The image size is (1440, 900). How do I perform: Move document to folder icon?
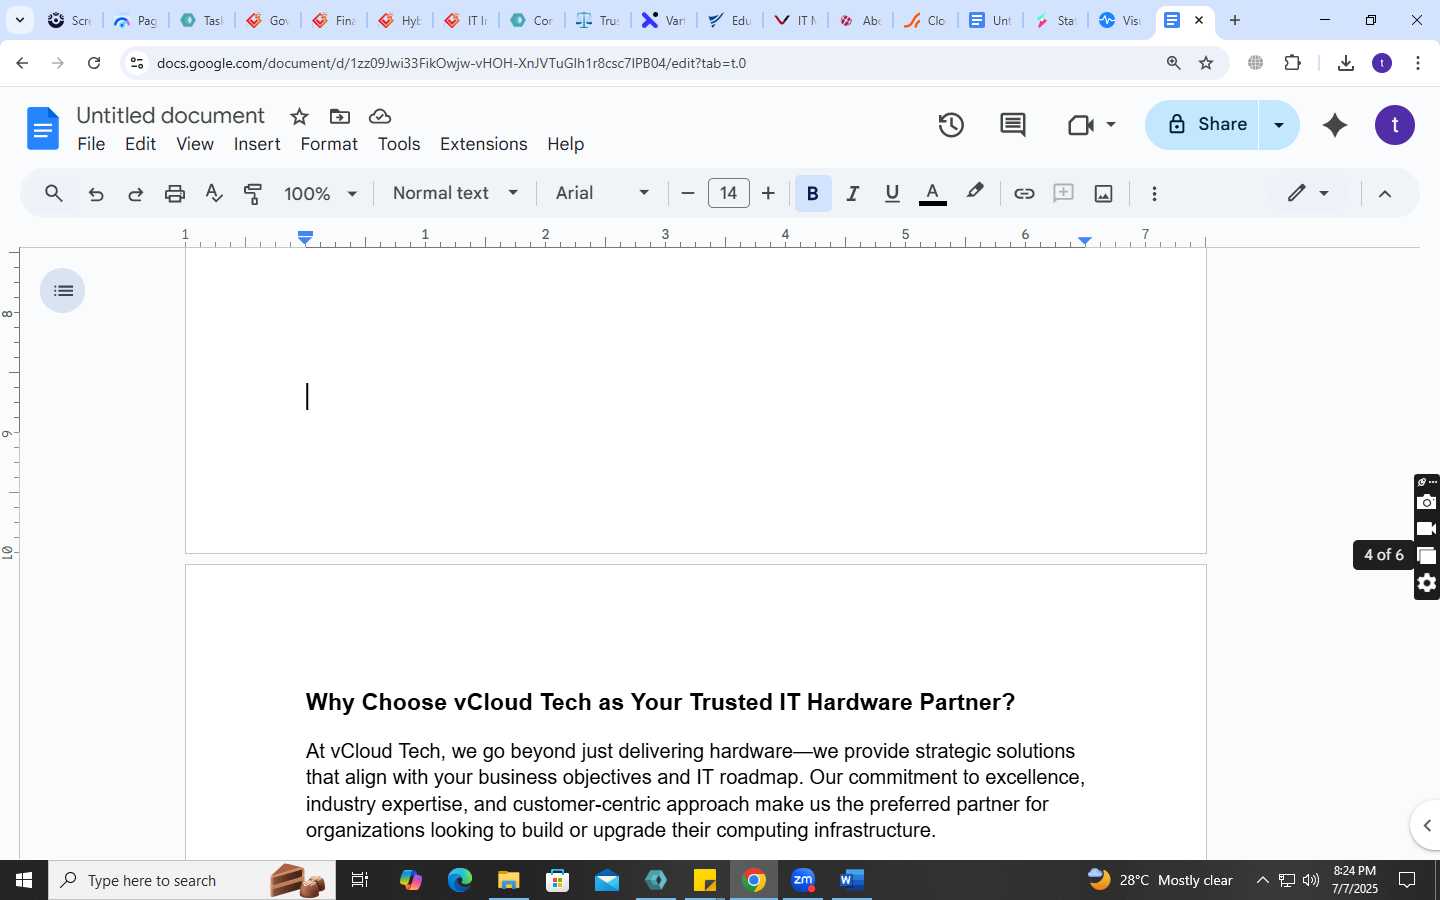click(x=340, y=116)
